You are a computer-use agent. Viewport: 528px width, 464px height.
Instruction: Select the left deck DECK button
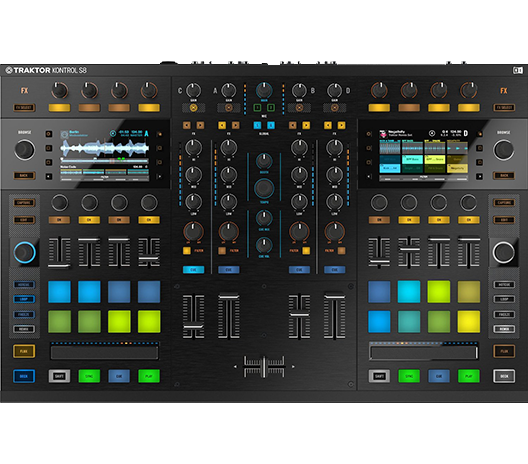[24, 376]
